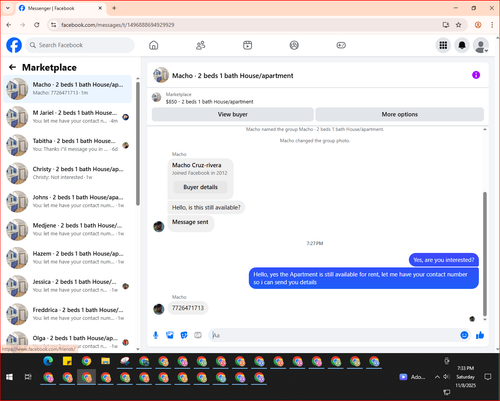Open the Macho conversation in list
This screenshot has width=500, height=401.
(x=68, y=89)
